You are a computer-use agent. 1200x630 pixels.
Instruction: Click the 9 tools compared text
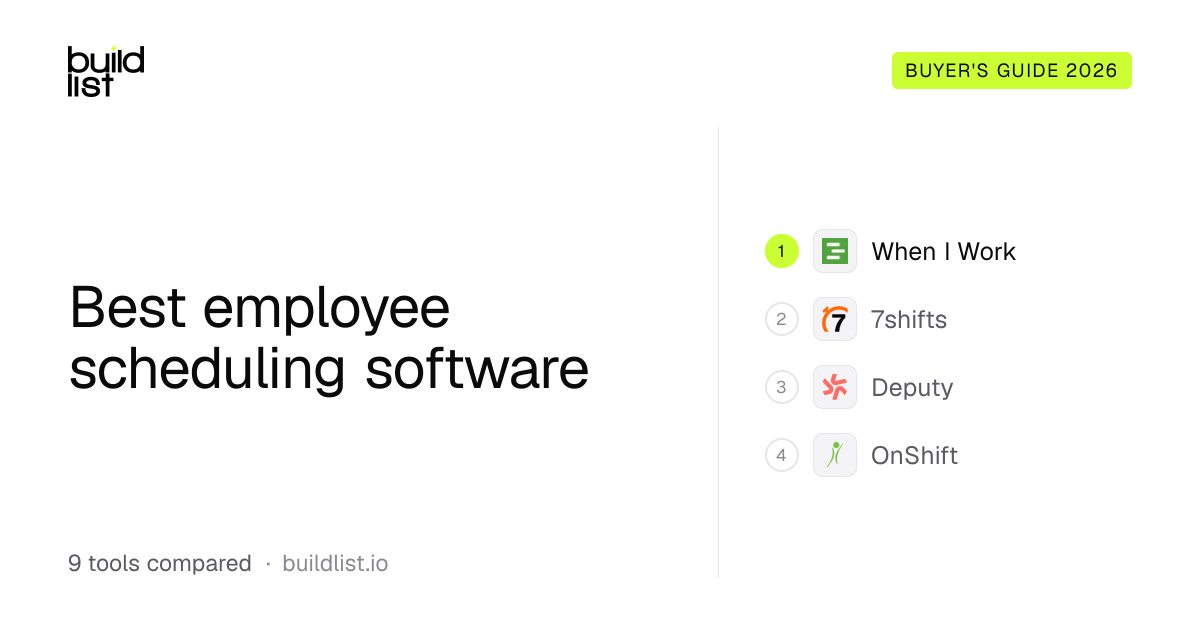pyautogui.click(x=160, y=563)
